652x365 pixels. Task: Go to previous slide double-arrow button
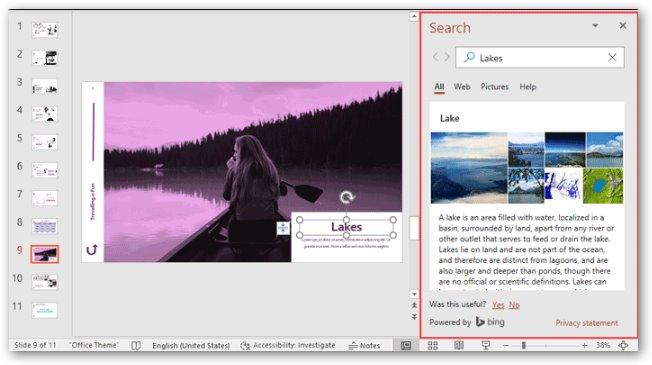(x=414, y=306)
